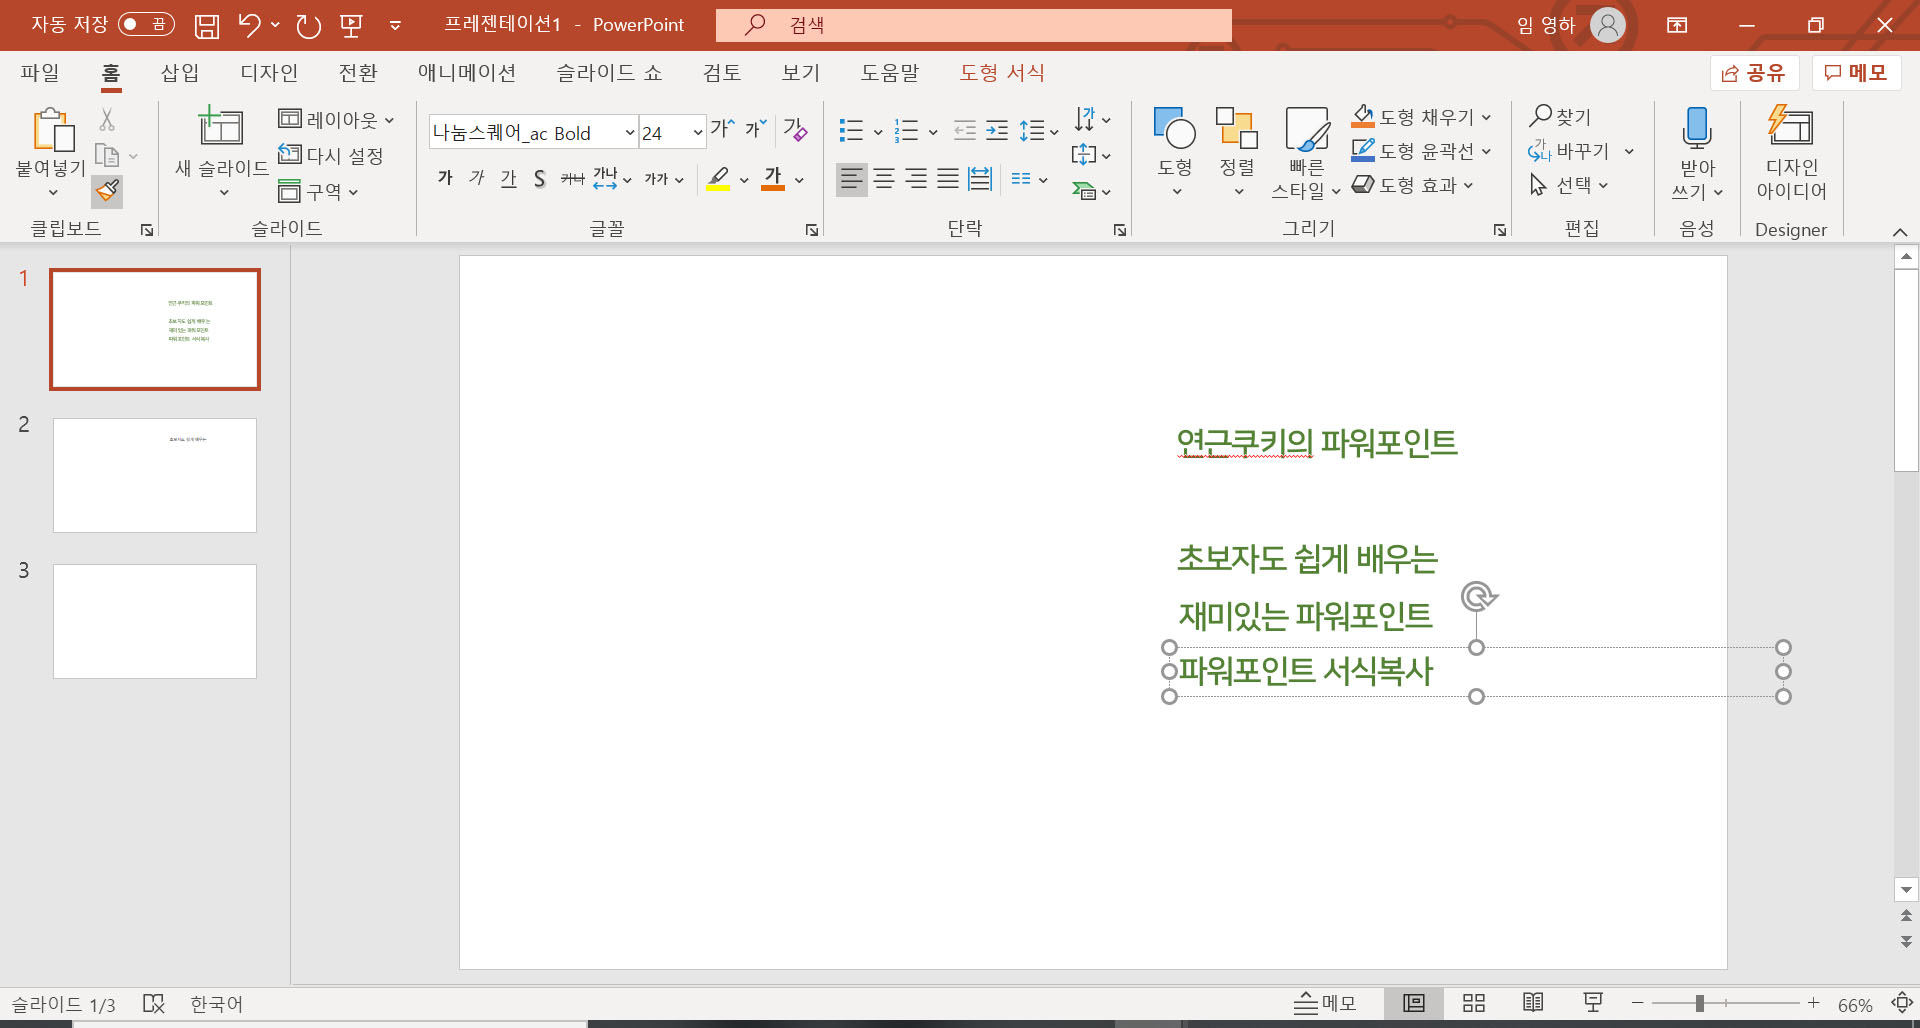The width and height of the screenshot is (1920, 1028).
Task: Decrease list indent level icon
Action: pyautogui.click(x=965, y=130)
